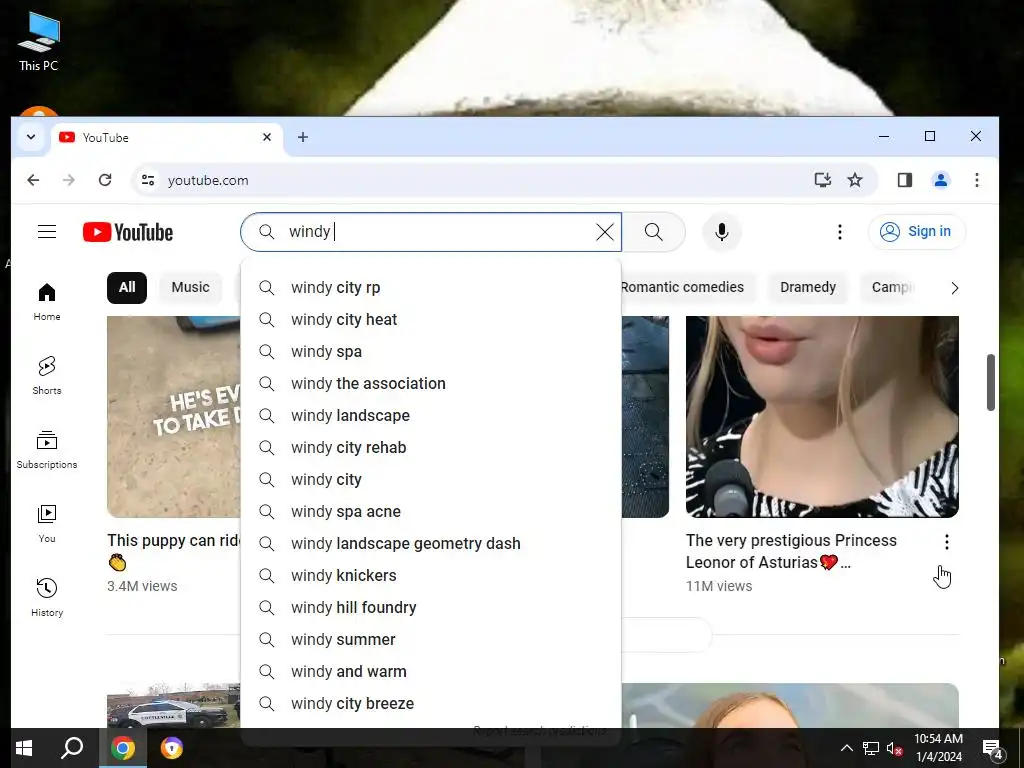Viewport: 1024px width, 768px height.
Task: Open the police car video thumbnail
Action: point(174,705)
